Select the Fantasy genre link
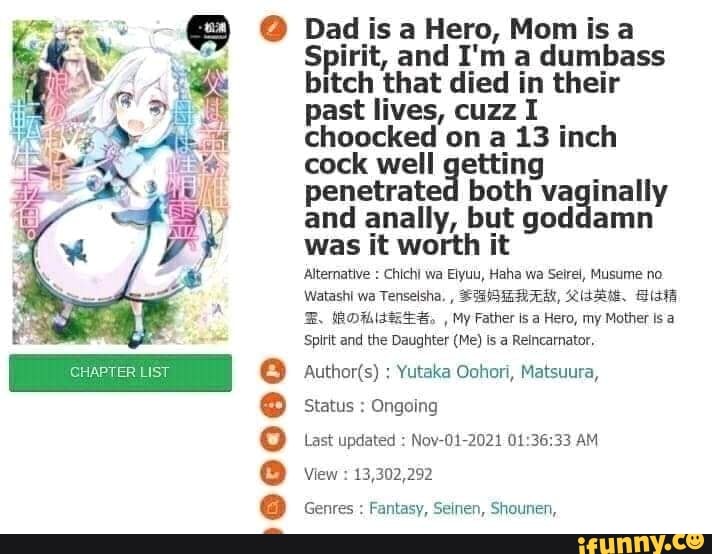The image size is (712, 554). click(x=396, y=508)
